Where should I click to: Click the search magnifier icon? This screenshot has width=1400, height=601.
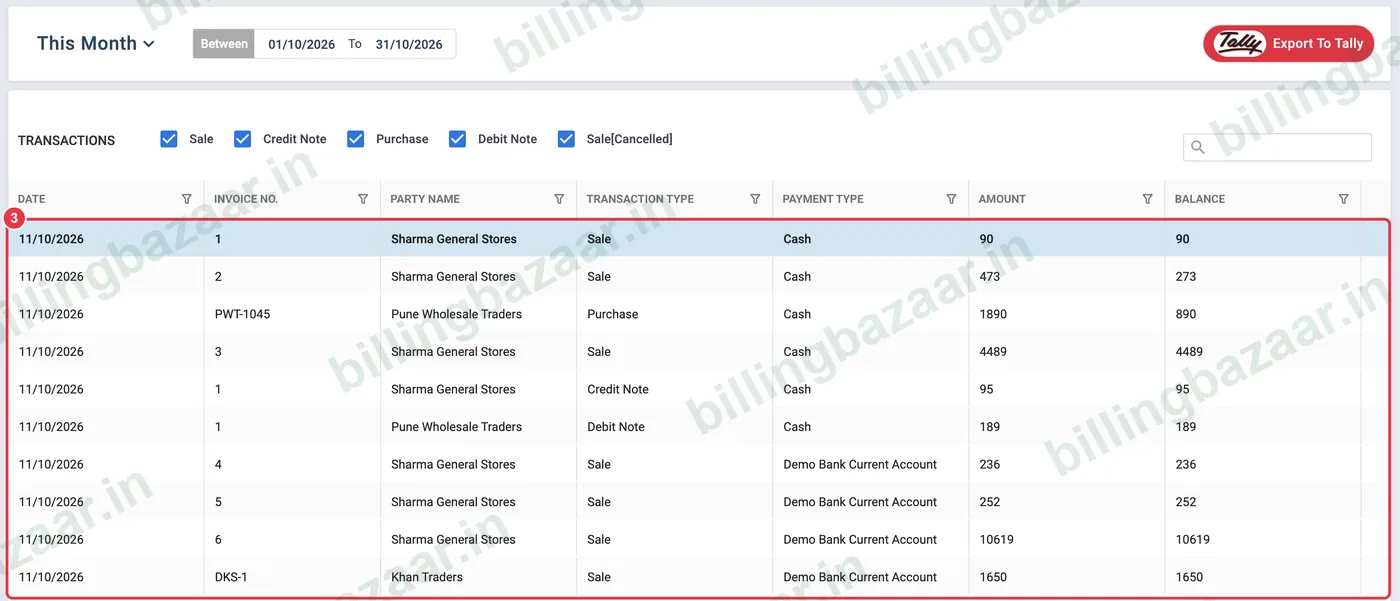pyautogui.click(x=1197, y=147)
